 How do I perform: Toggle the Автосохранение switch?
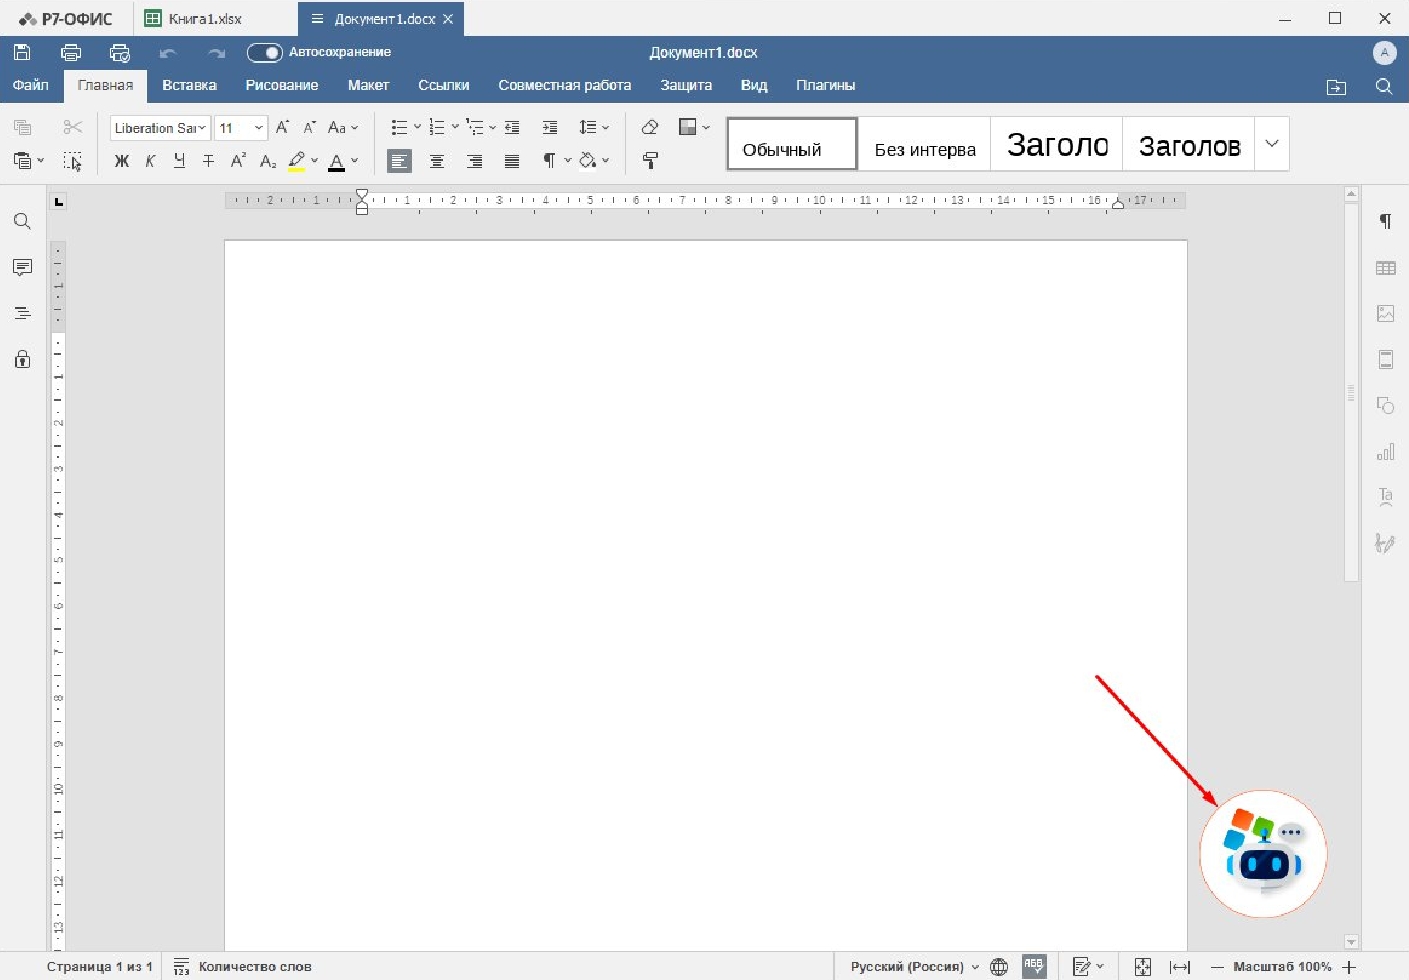[x=264, y=52]
